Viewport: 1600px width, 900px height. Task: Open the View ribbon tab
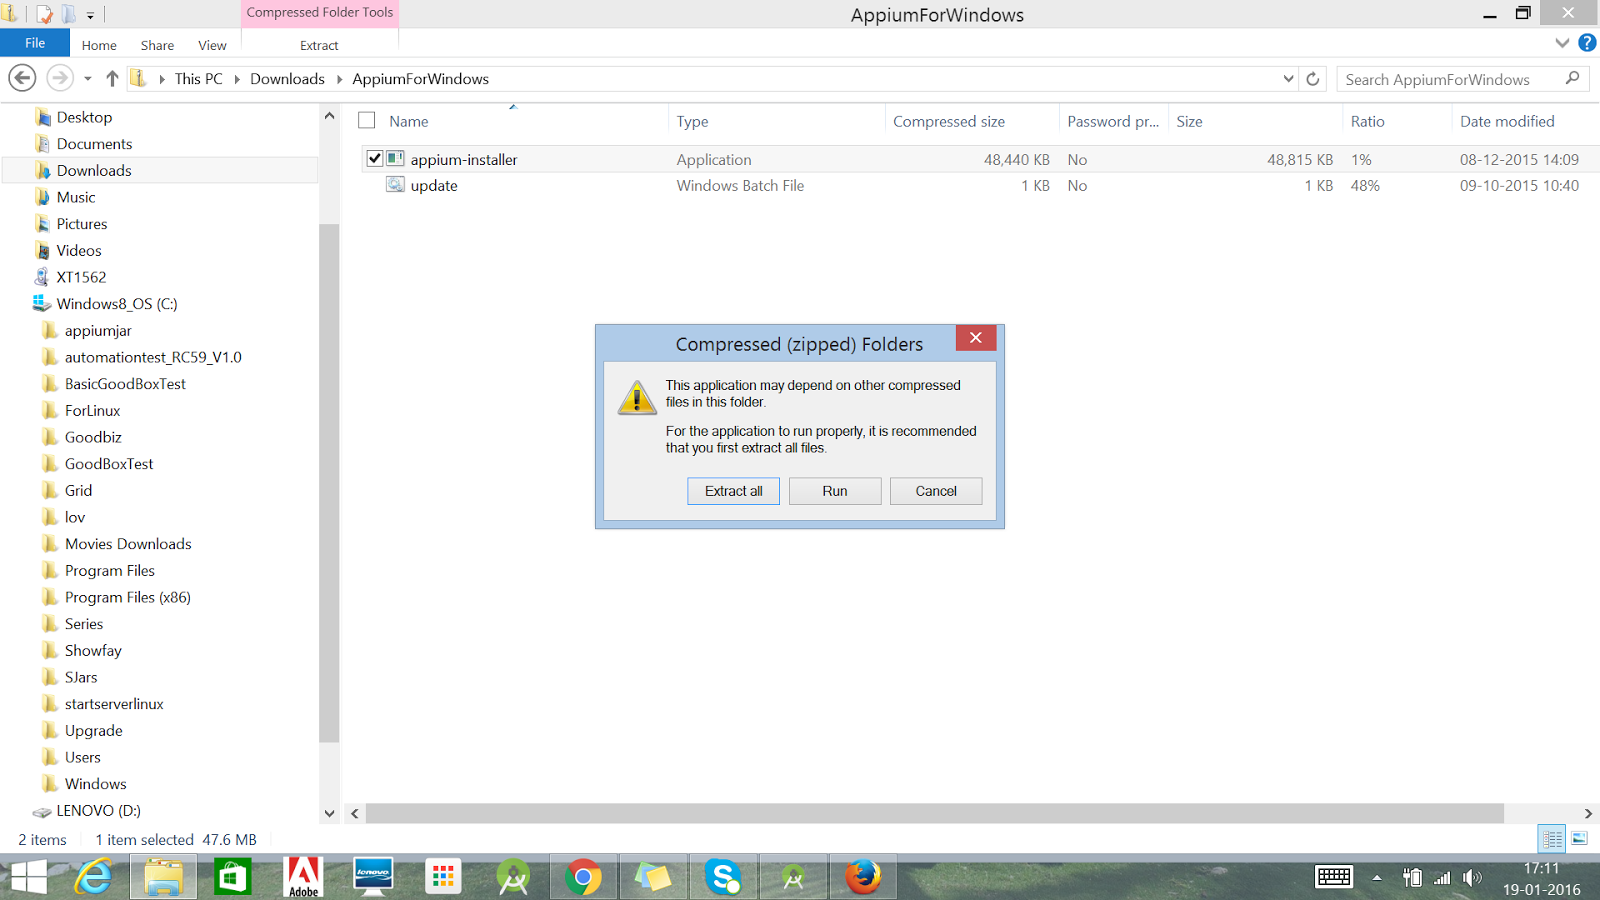click(x=212, y=45)
